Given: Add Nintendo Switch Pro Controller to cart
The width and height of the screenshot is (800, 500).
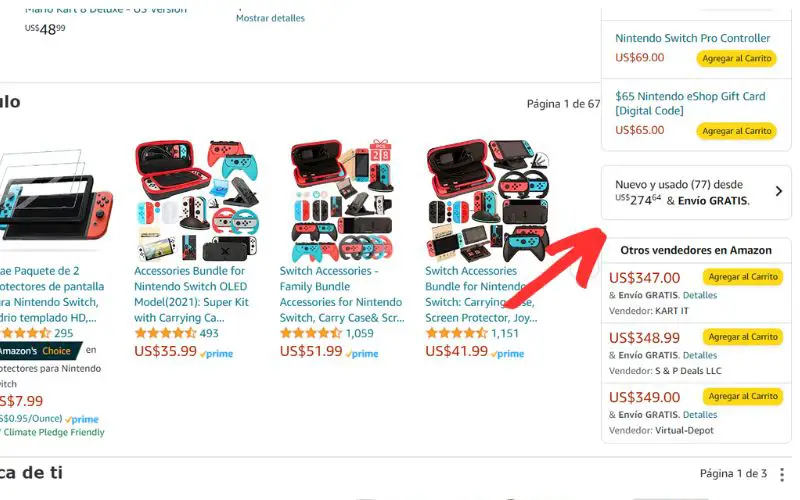Looking at the screenshot, I should (x=737, y=58).
